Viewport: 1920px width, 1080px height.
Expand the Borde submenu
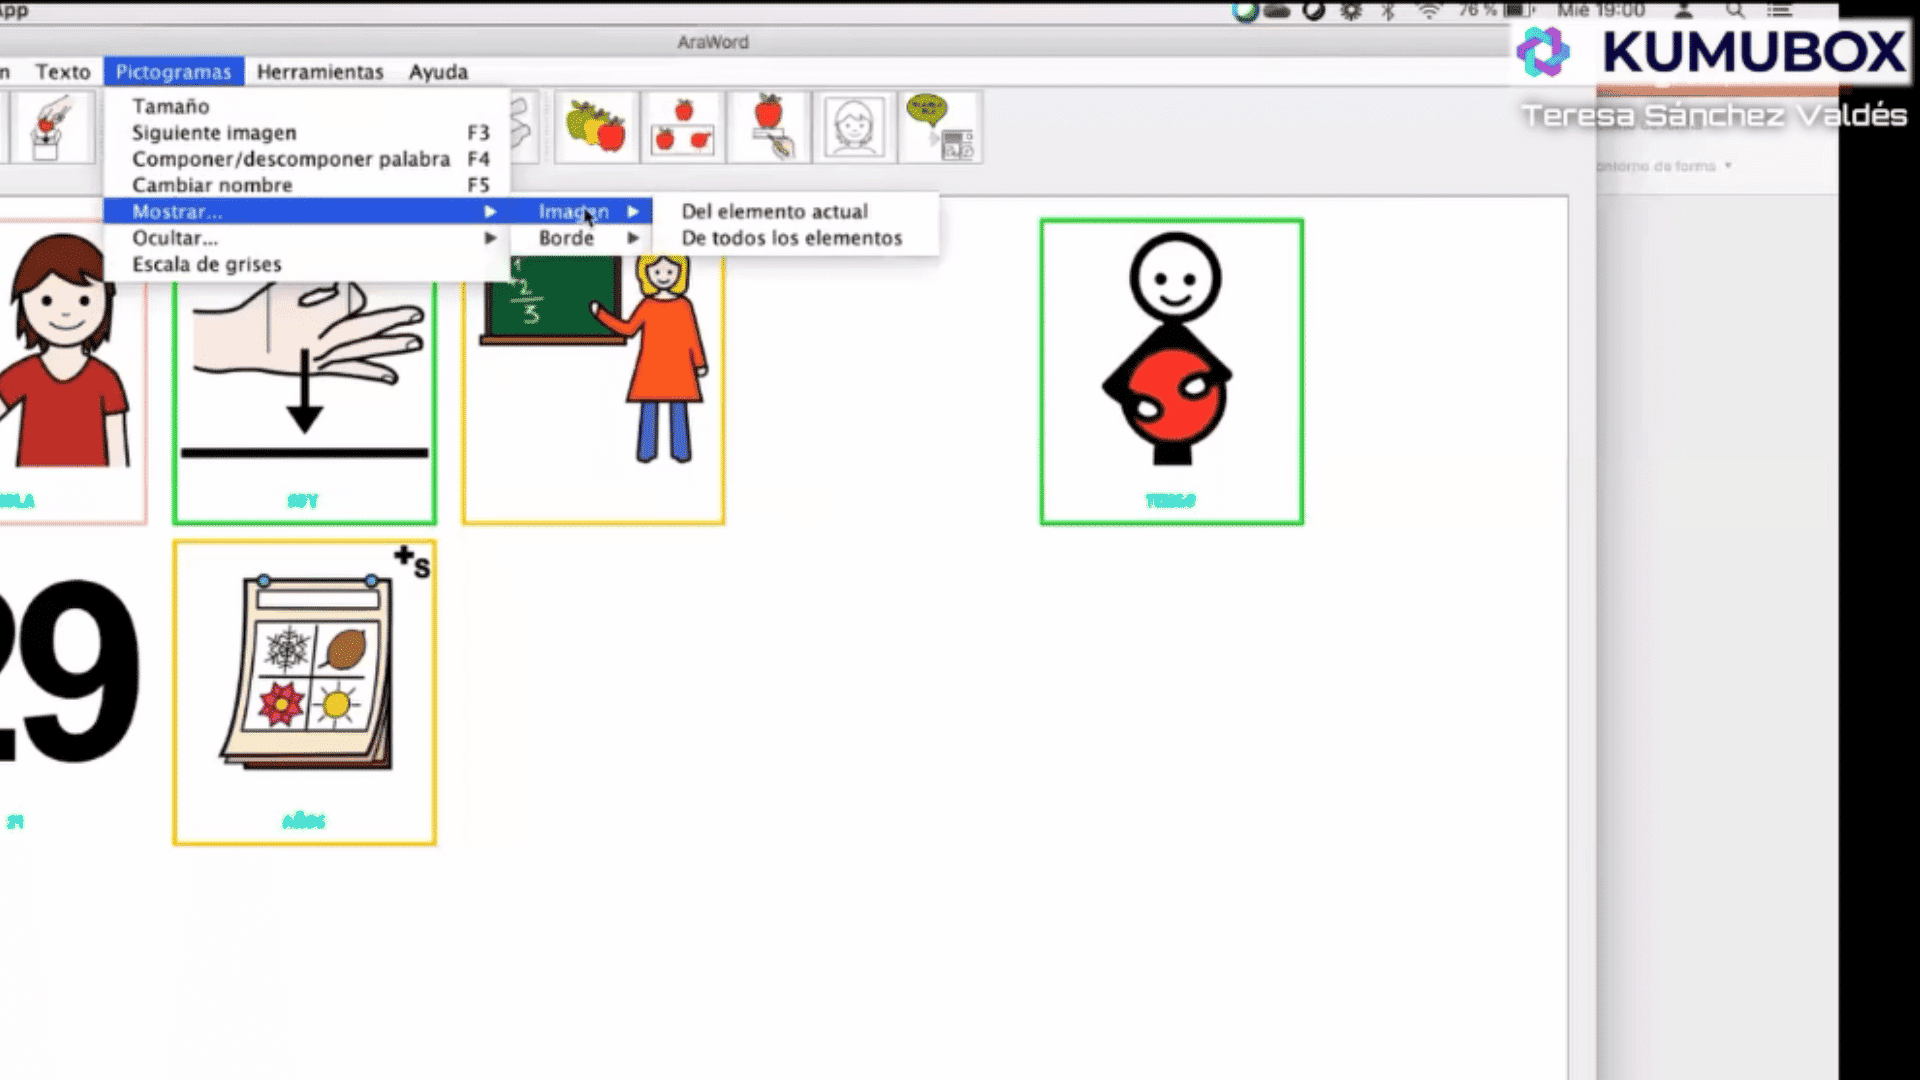582,238
